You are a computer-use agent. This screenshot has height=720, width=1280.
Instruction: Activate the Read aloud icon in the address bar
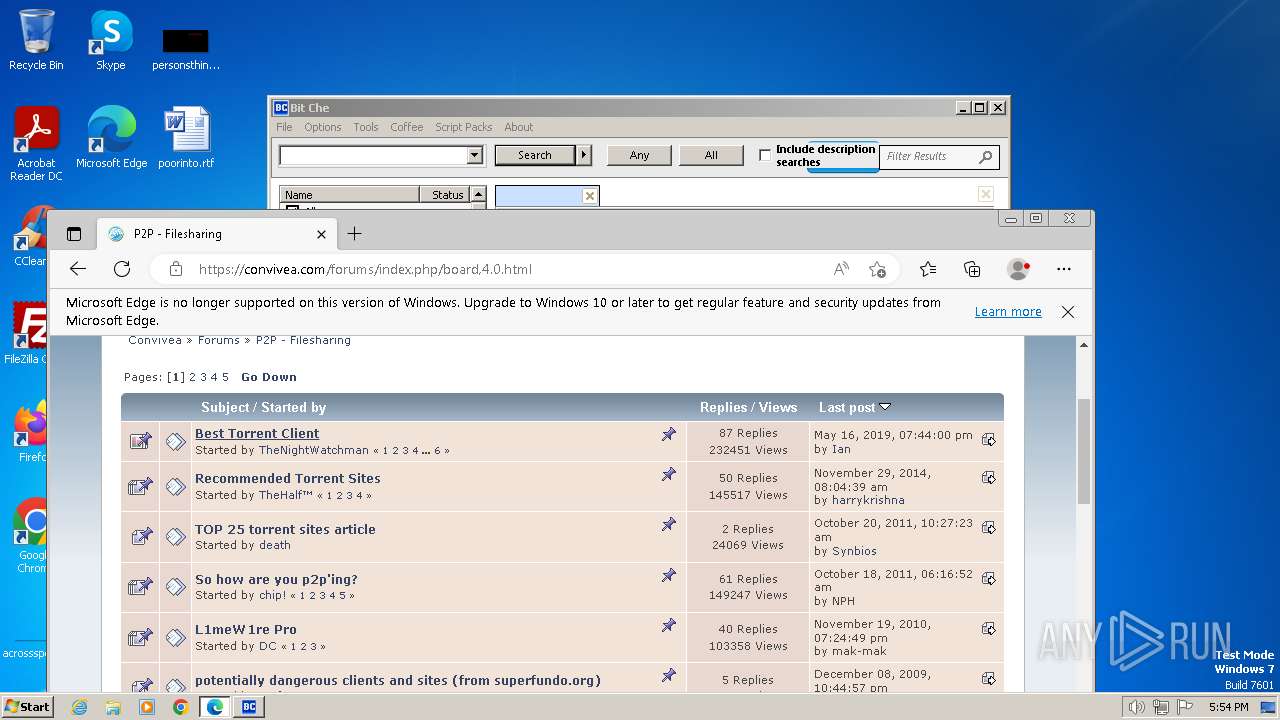click(x=841, y=269)
